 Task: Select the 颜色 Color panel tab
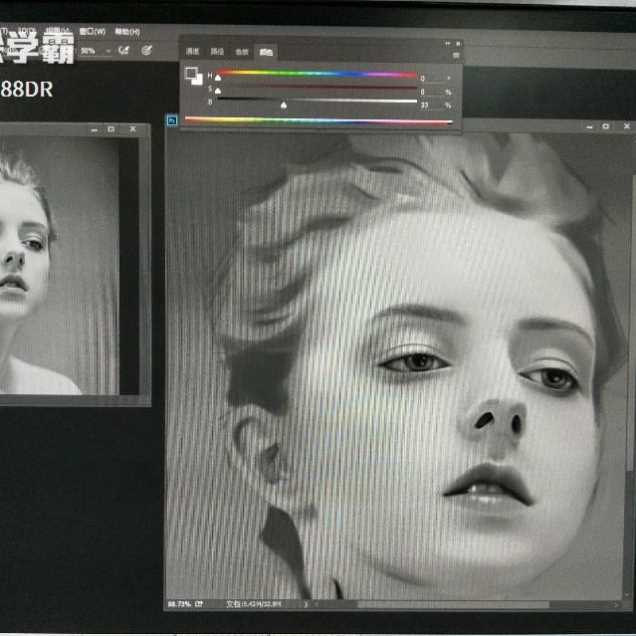(x=266, y=52)
